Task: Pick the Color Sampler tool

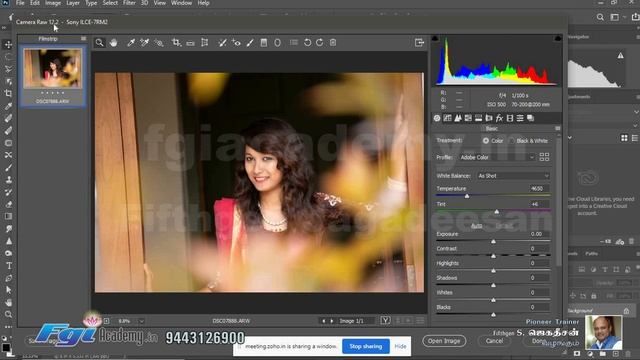Action: tap(144, 42)
